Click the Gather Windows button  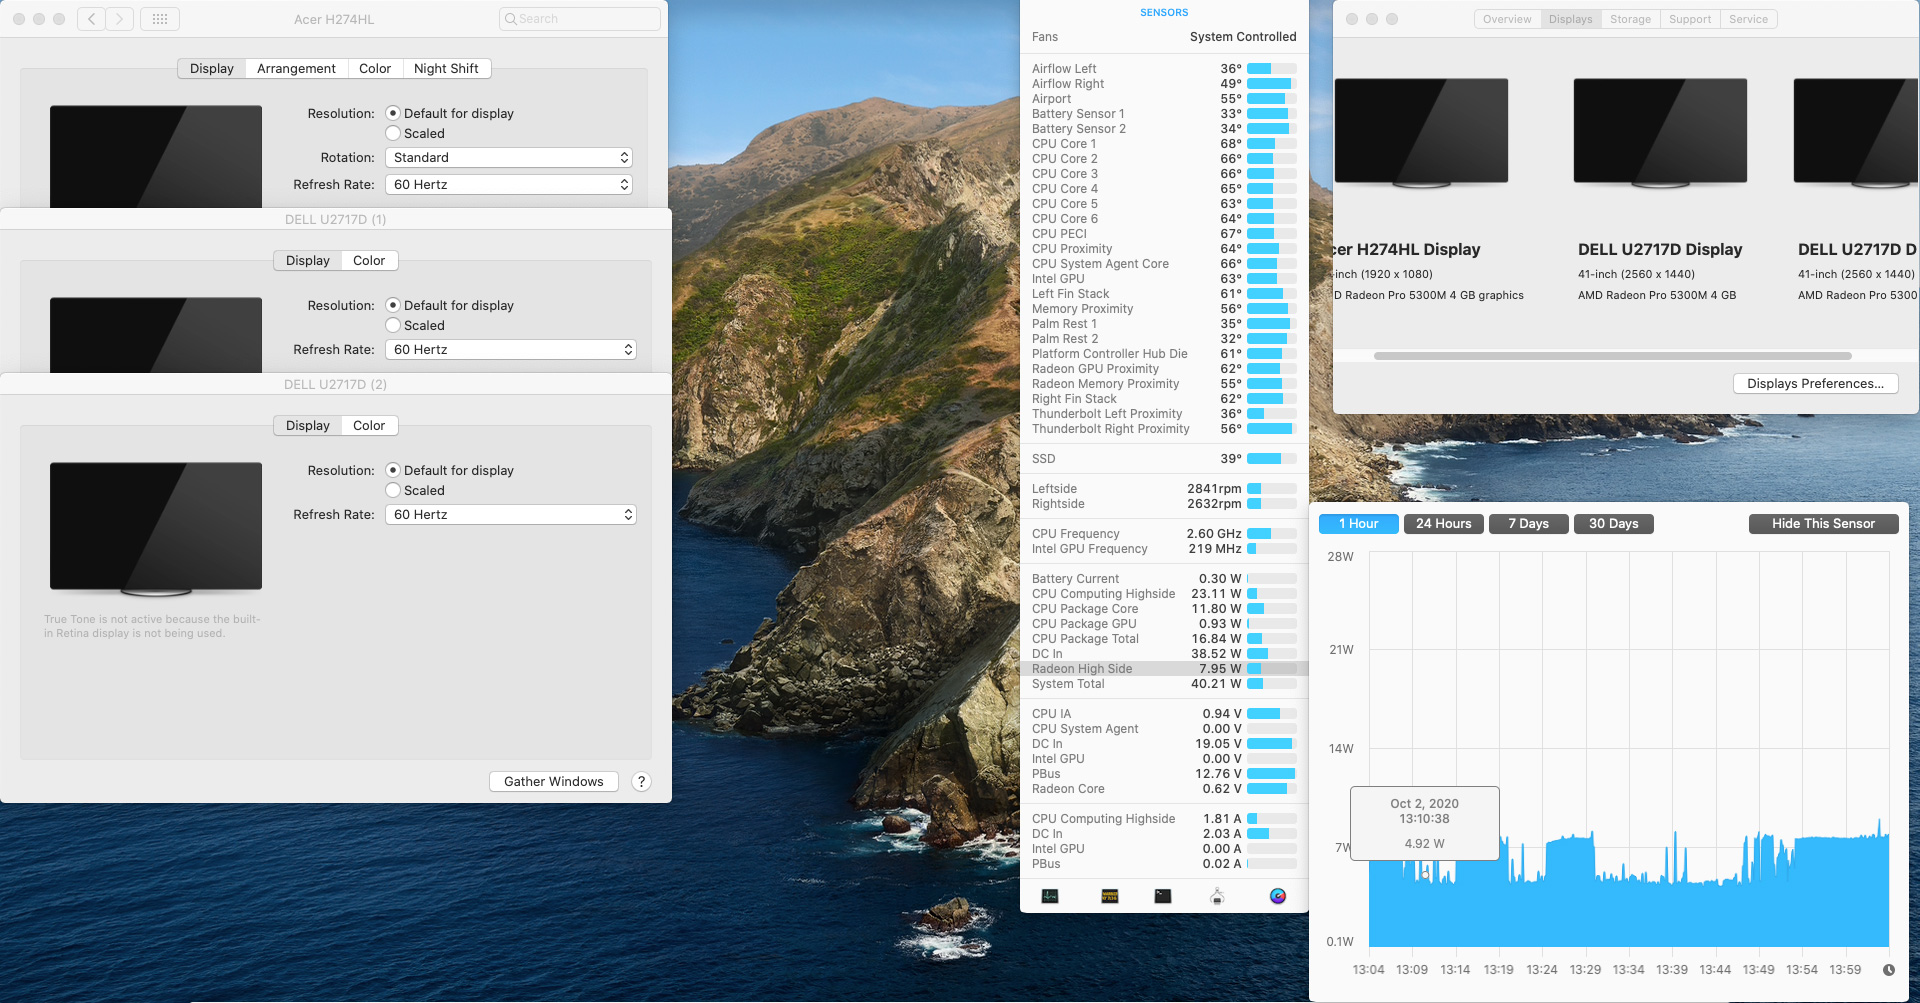point(553,782)
